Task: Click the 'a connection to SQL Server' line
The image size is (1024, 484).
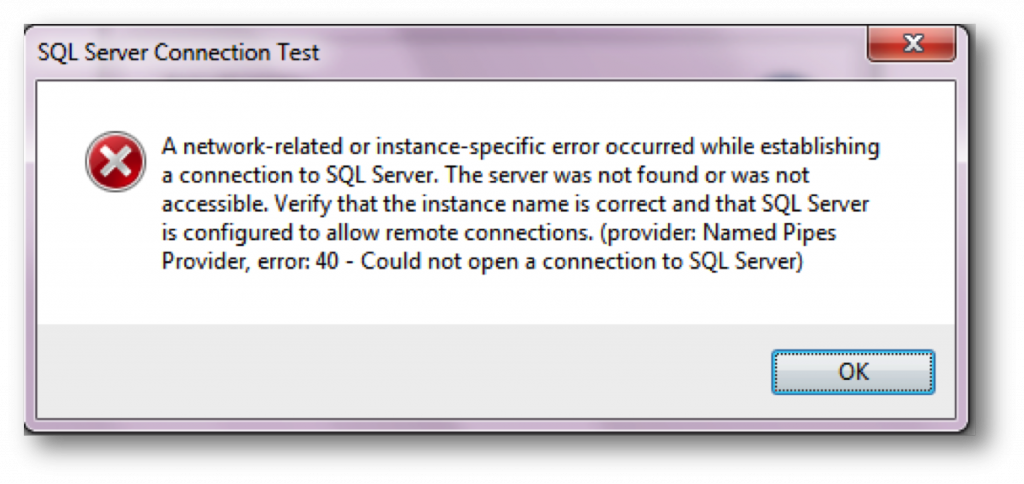Action: click(x=485, y=176)
